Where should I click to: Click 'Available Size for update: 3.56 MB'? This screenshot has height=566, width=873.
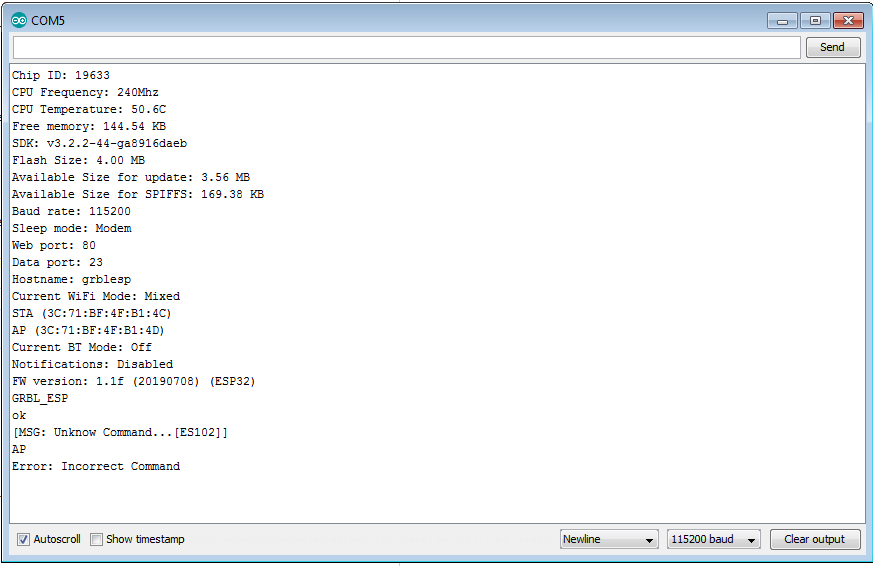coord(131,178)
